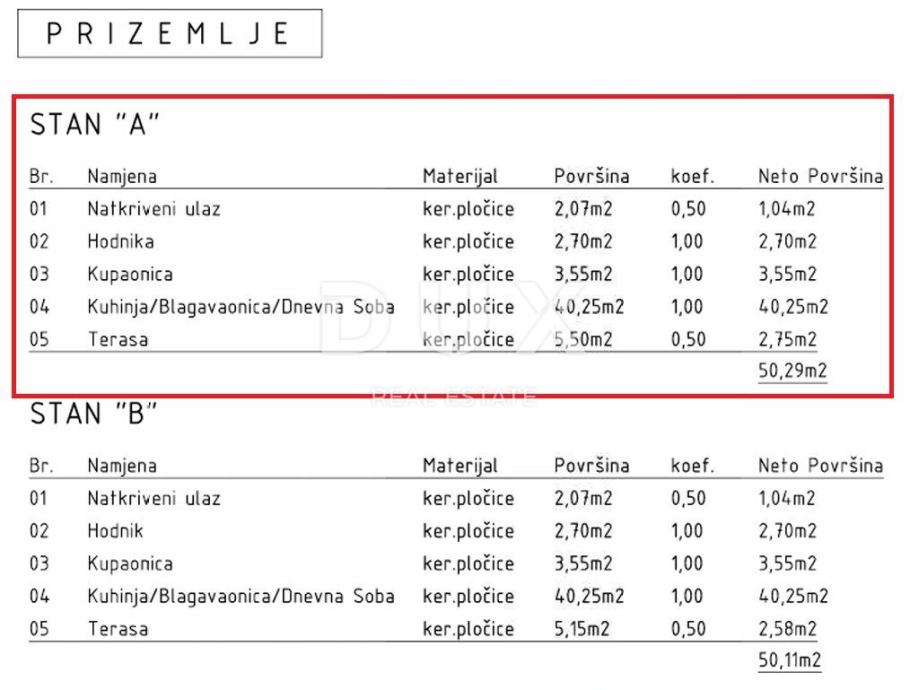Click the 2,58m2 net area value
The height and width of the screenshot is (690, 910).
(x=787, y=629)
